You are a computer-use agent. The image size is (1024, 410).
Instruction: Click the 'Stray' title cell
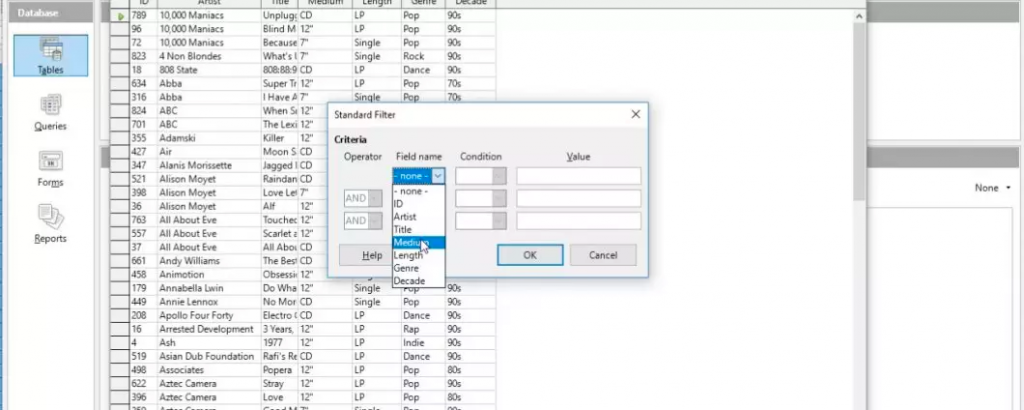(x=280, y=384)
